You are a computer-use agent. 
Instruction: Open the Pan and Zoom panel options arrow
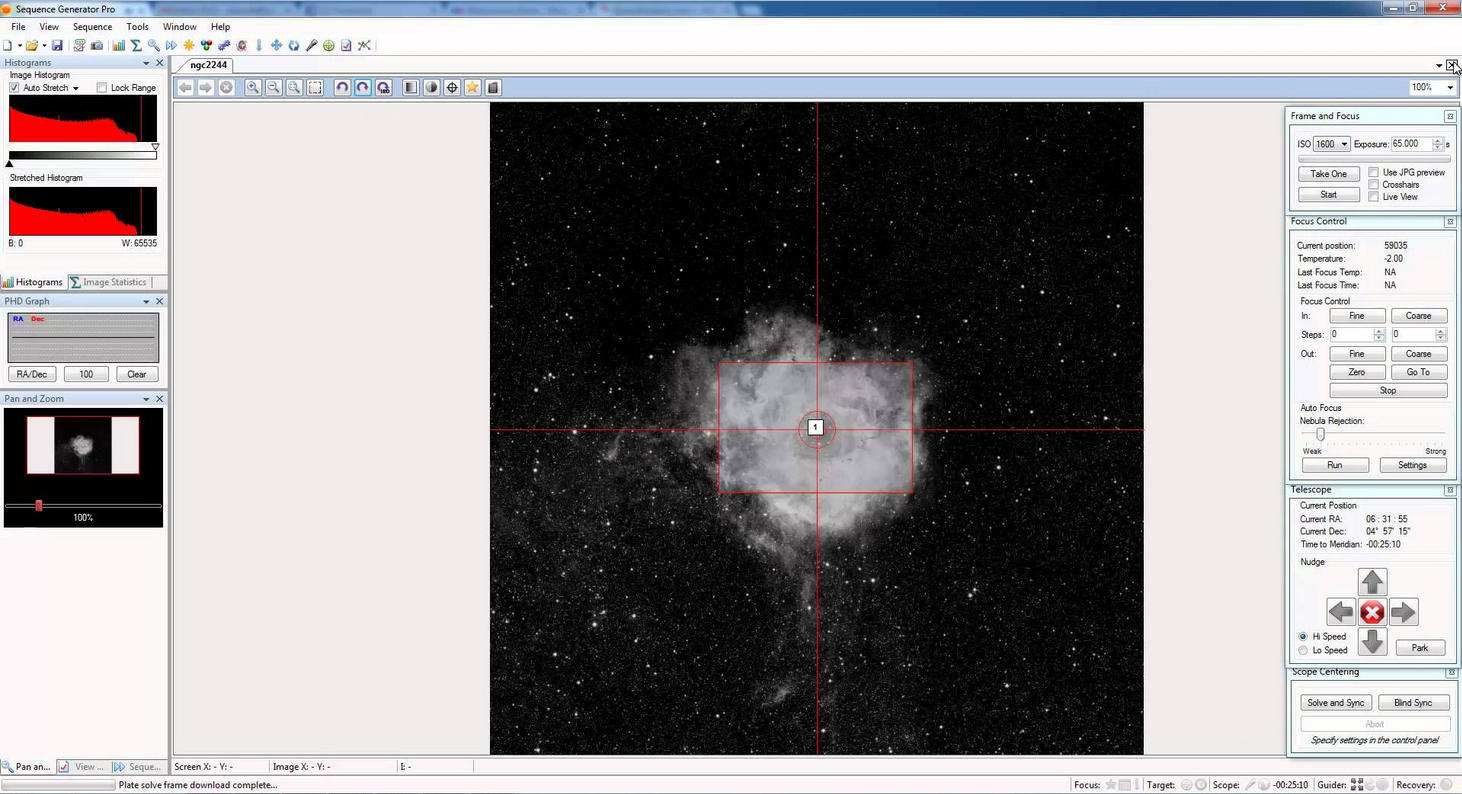pyautogui.click(x=146, y=399)
